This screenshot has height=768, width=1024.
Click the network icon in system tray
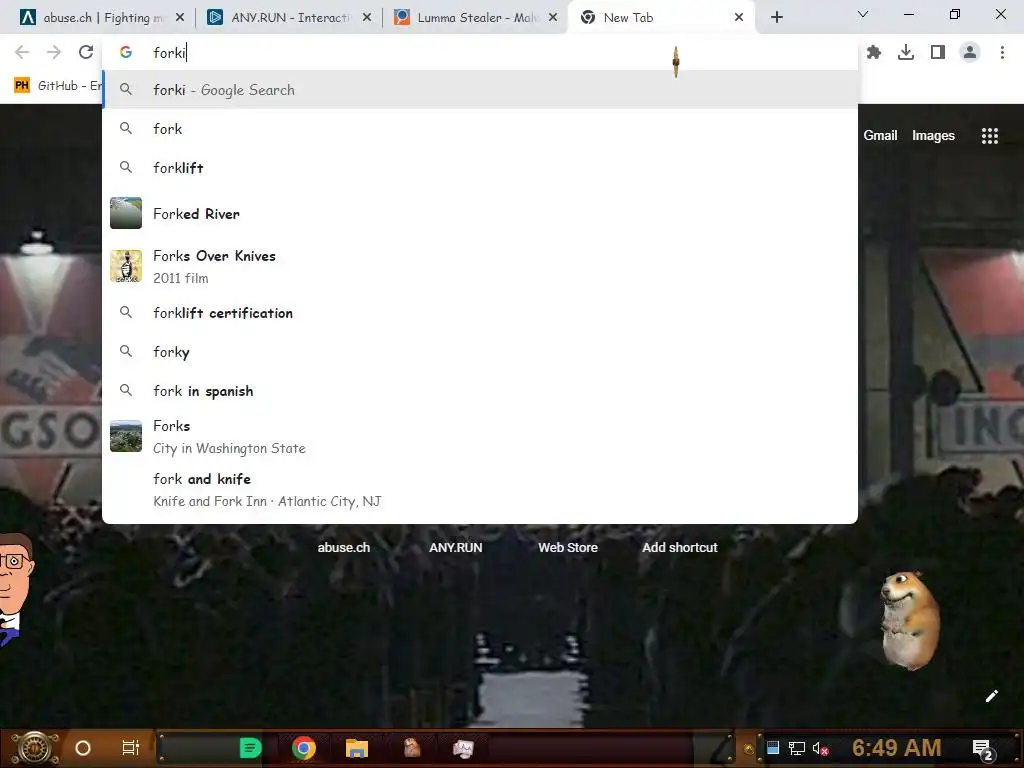click(x=796, y=748)
